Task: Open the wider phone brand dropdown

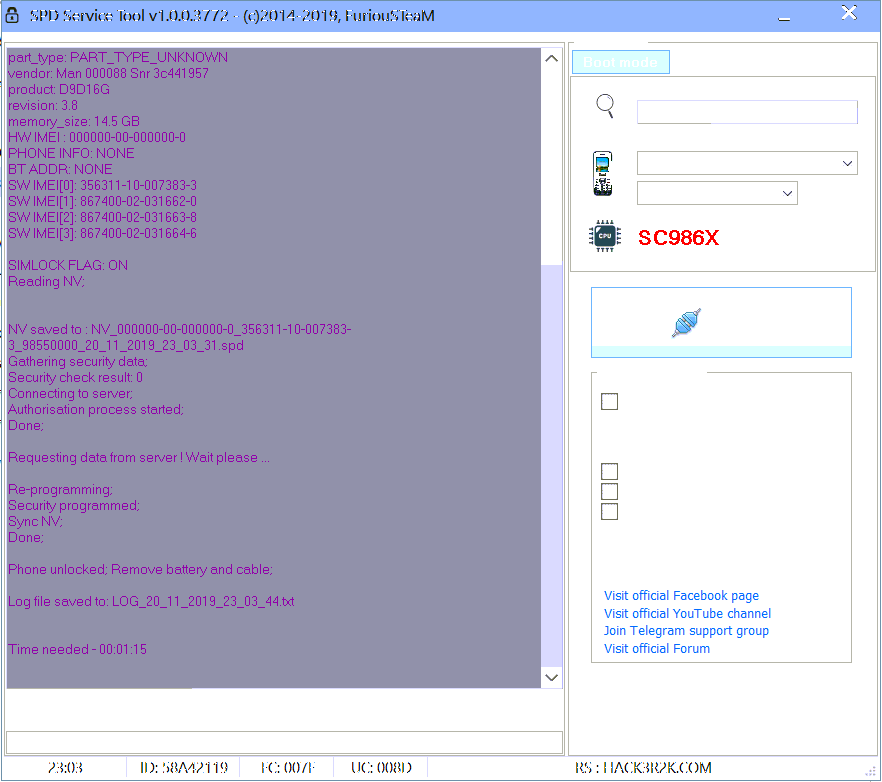Action: [x=747, y=163]
